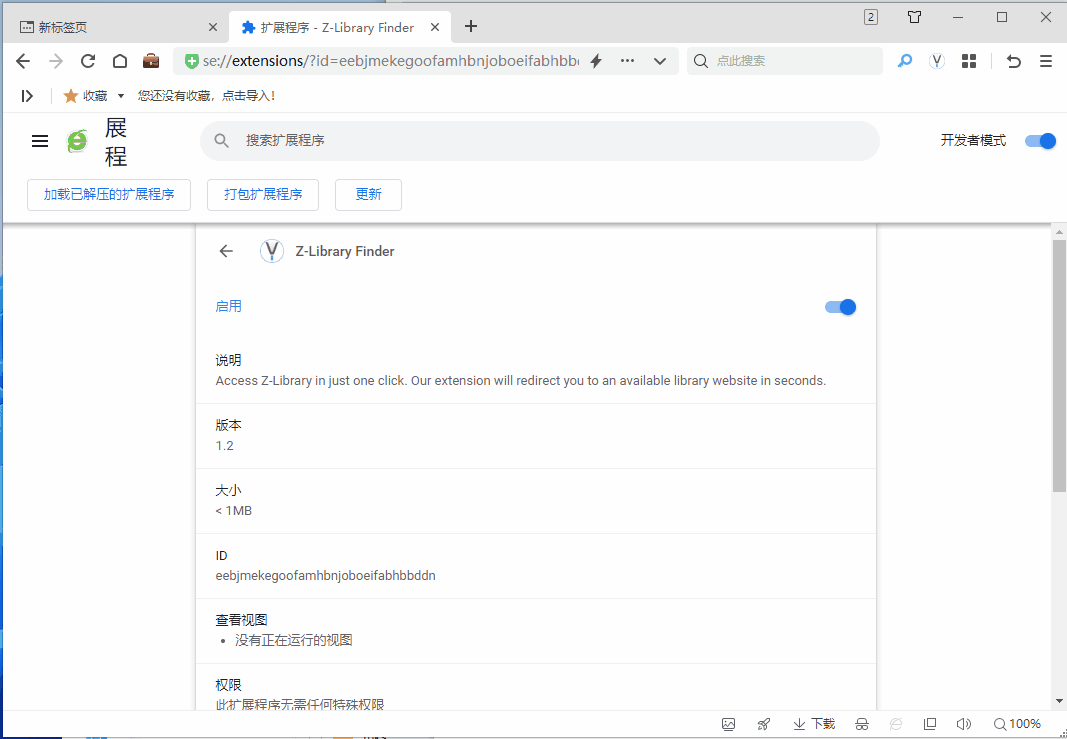Click the back arrow beside Z-Library Finder
The width and height of the screenshot is (1067, 739).
226,251
